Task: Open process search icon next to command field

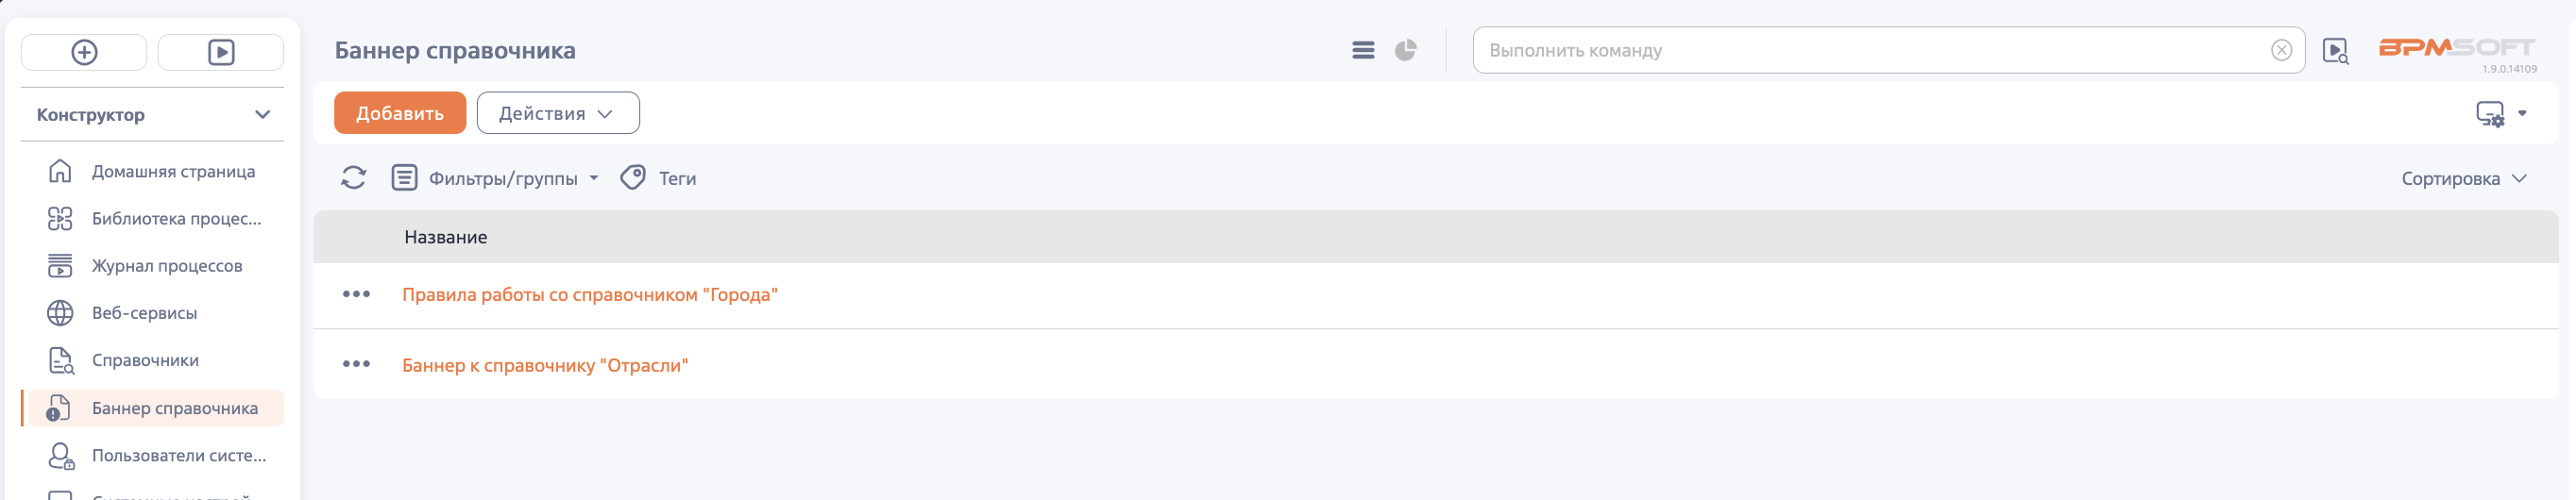Action: [x=2335, y=51]
